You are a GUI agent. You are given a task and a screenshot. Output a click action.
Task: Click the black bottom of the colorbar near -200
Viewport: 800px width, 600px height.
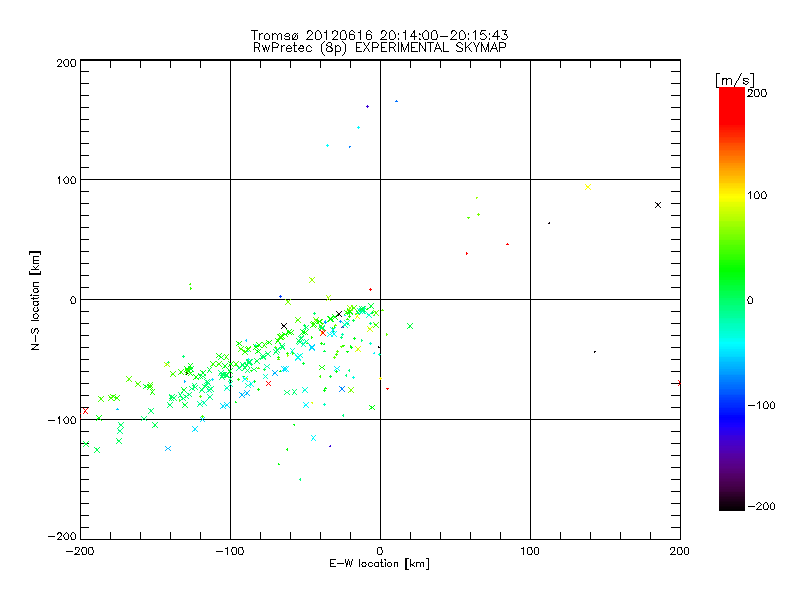point(732,504)
